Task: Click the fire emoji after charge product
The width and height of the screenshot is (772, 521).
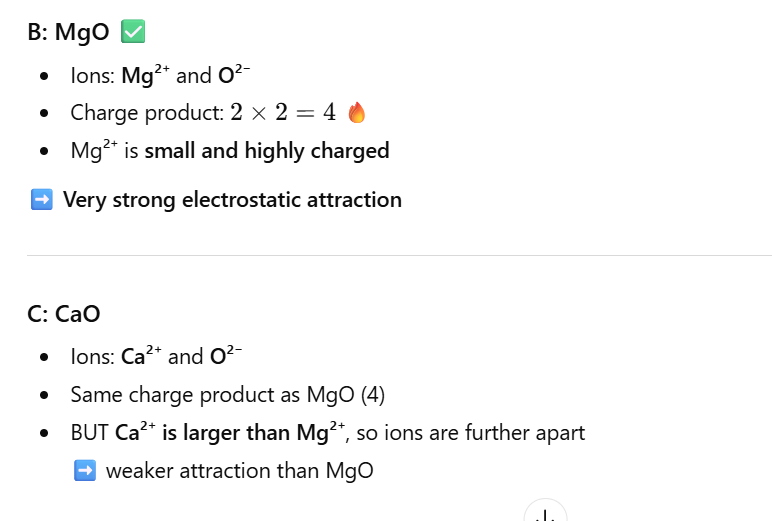Action: point(357,114)
